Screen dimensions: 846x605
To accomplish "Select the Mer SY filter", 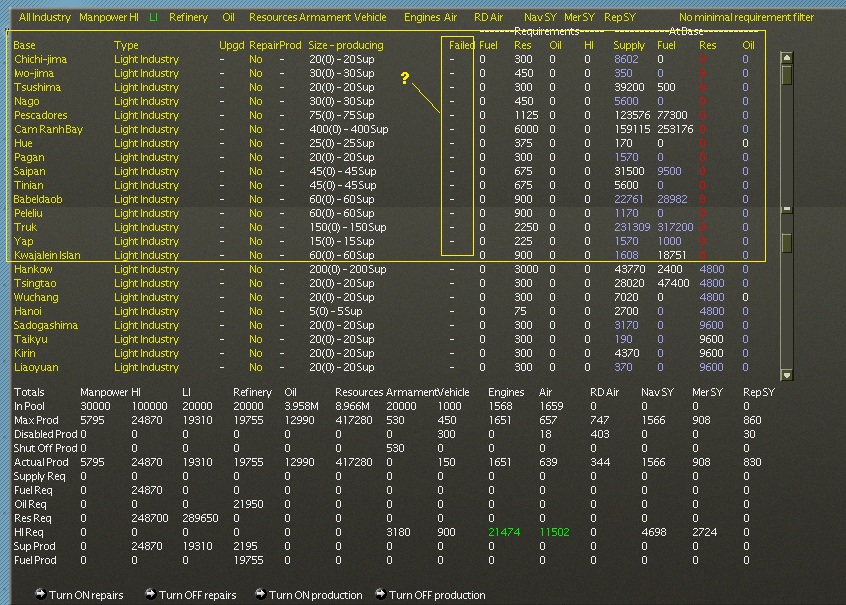I will pyautogui.click(x=579, y=17).
